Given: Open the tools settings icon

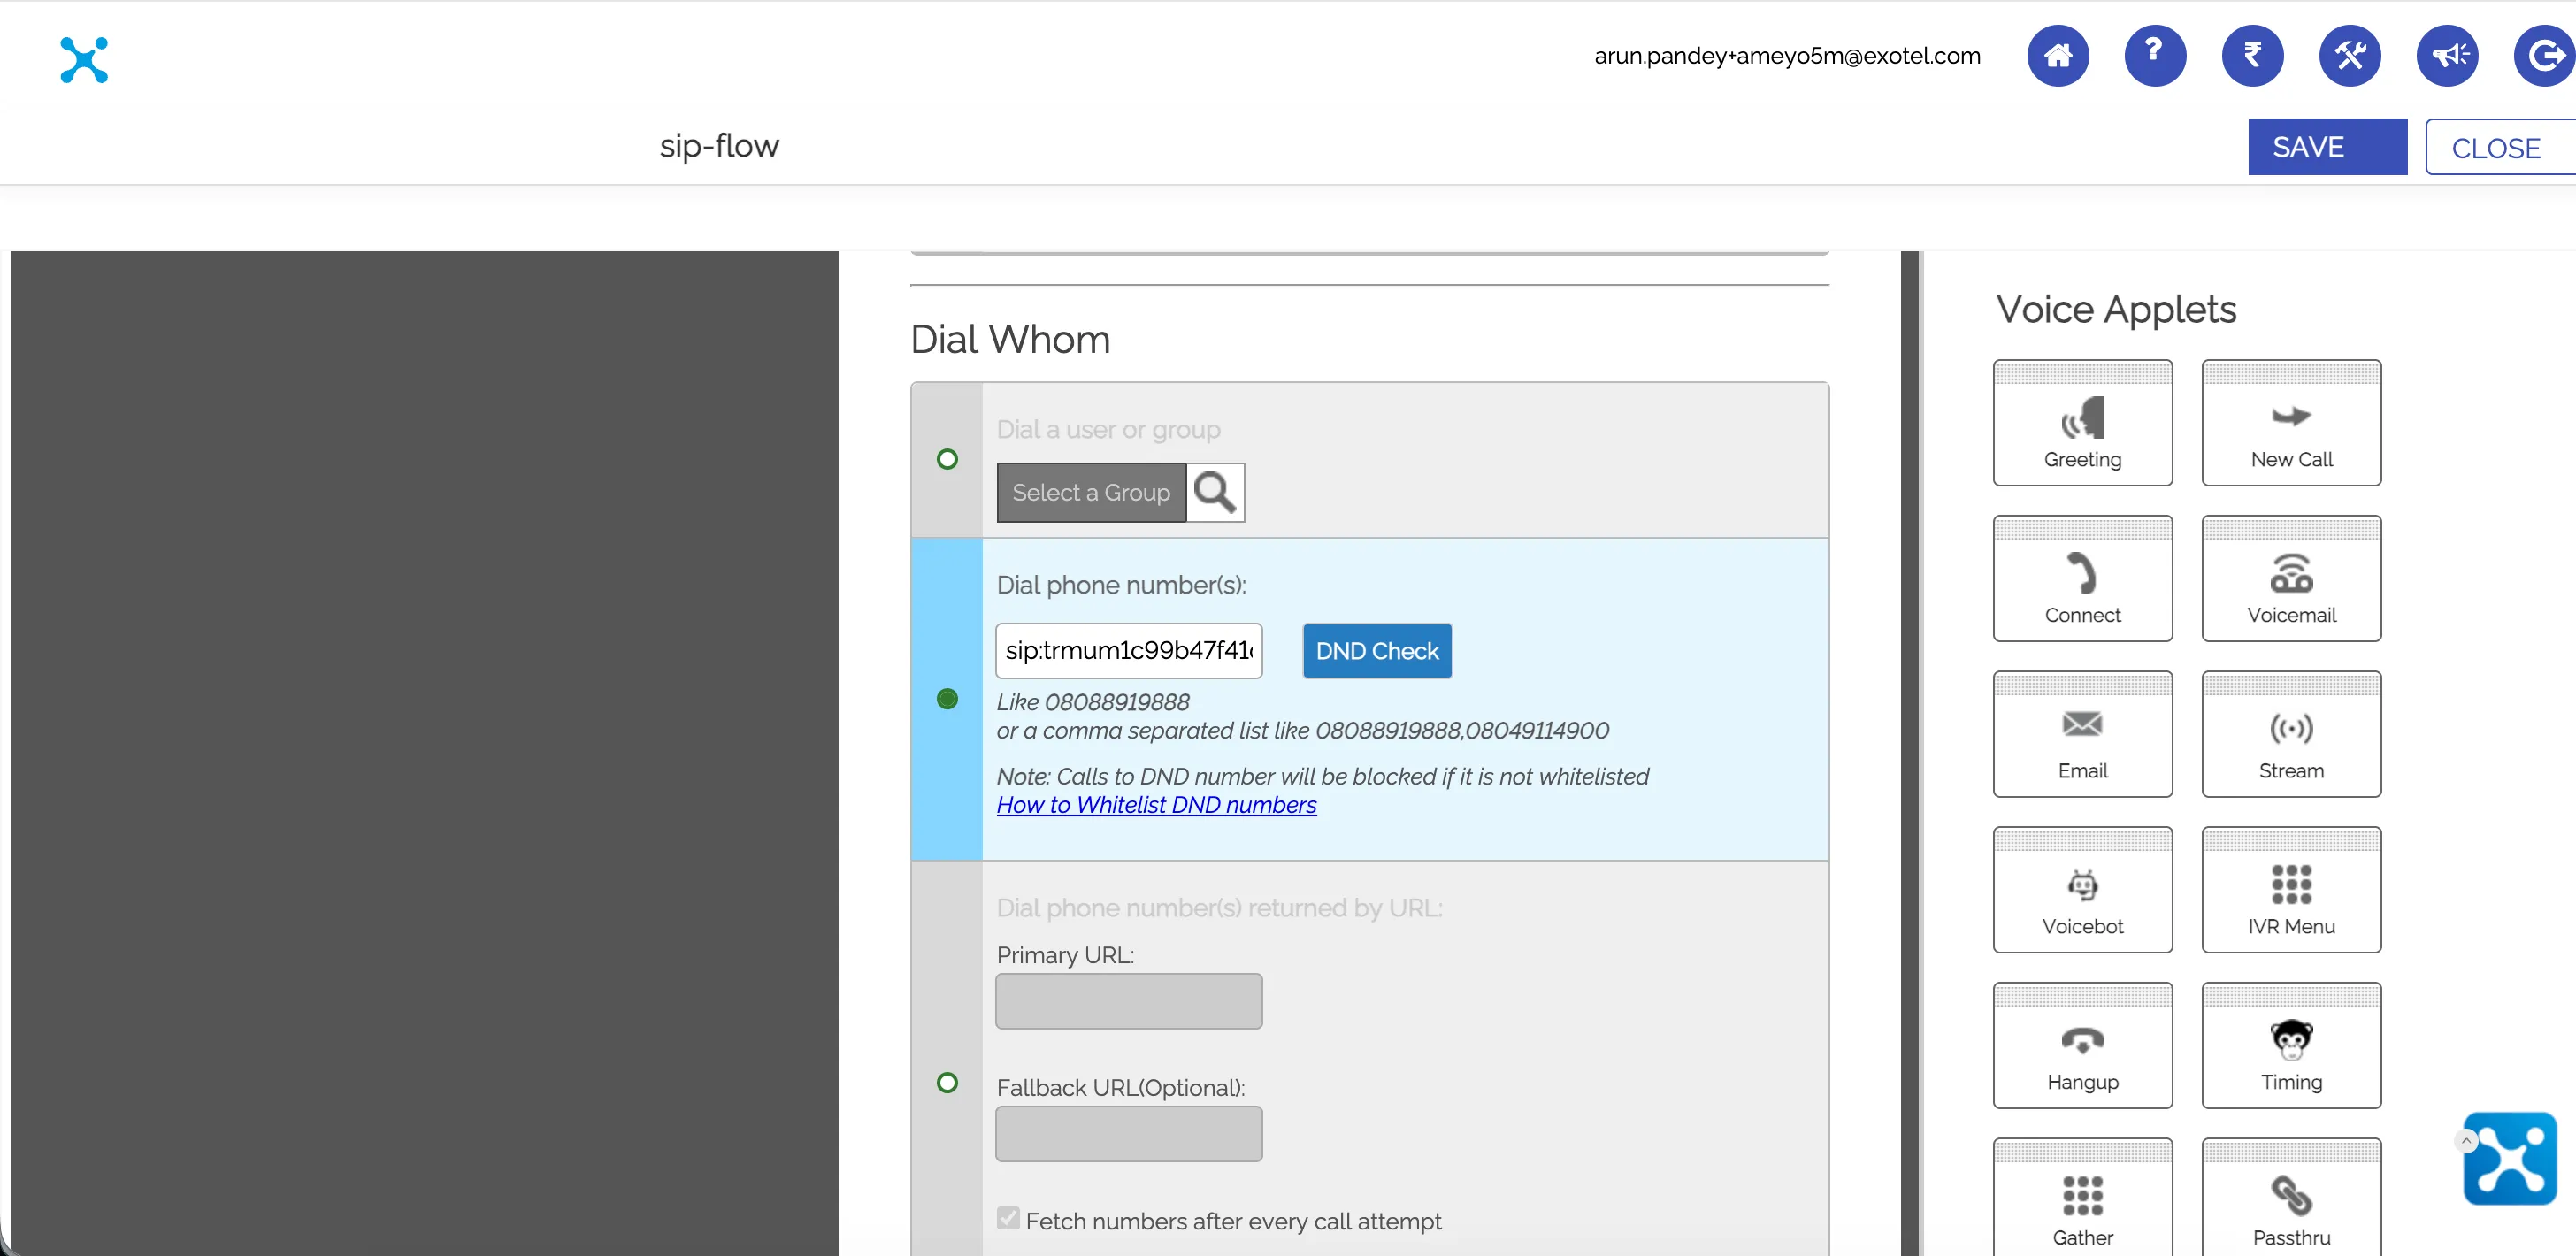Looking at the screenshot, I should pyautogui.click(x=2349, y=55).
